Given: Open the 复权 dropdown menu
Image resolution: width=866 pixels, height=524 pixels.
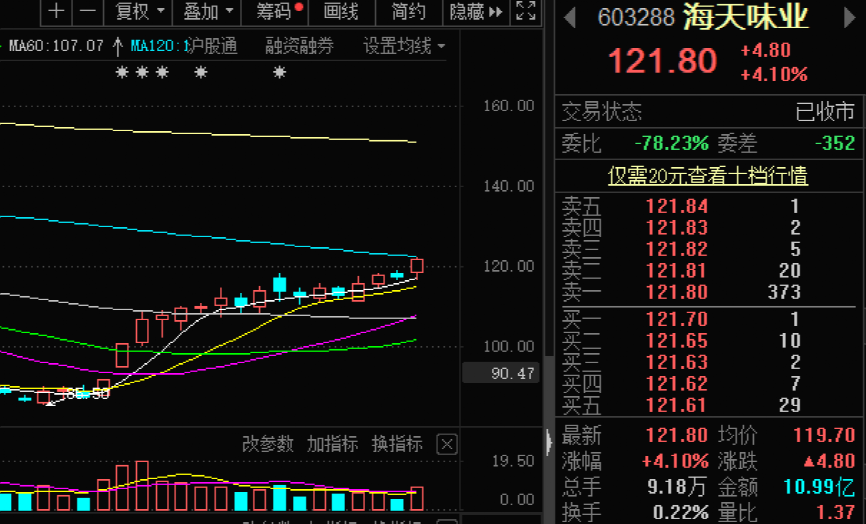Looking at the screenshot, I should click(138, 11).
